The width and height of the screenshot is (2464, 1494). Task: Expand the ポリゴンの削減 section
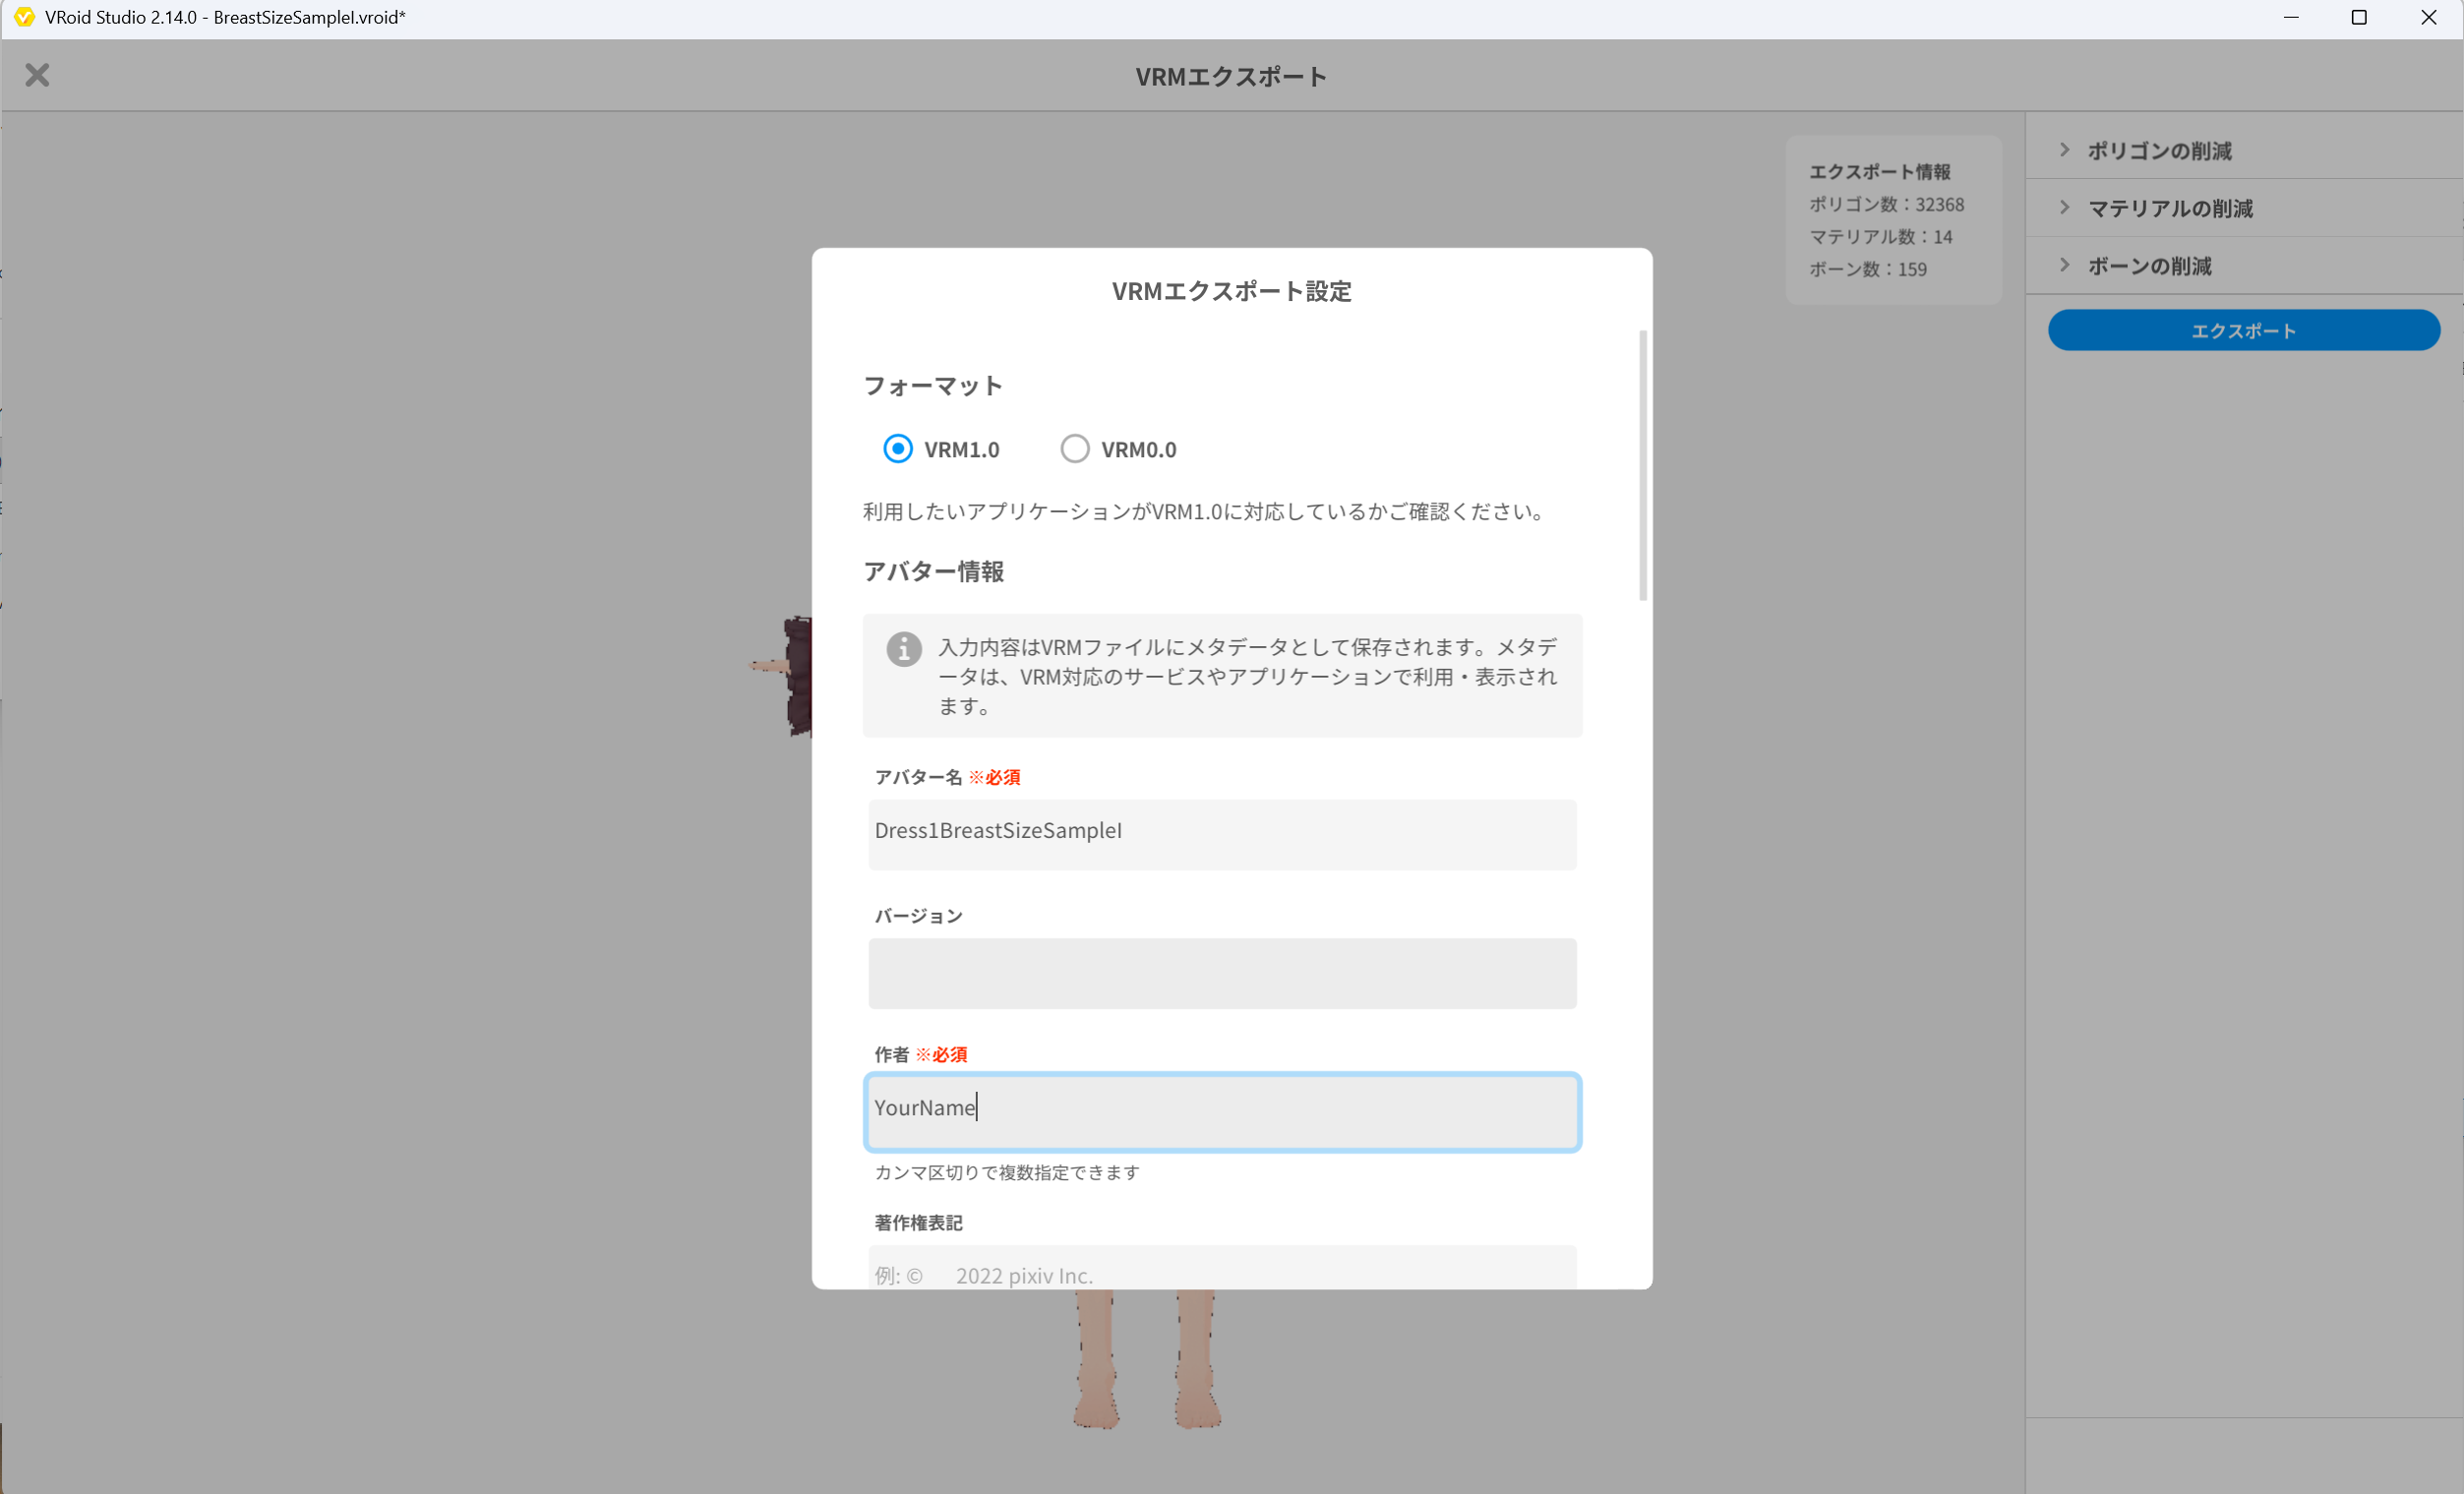(2244, 150)
